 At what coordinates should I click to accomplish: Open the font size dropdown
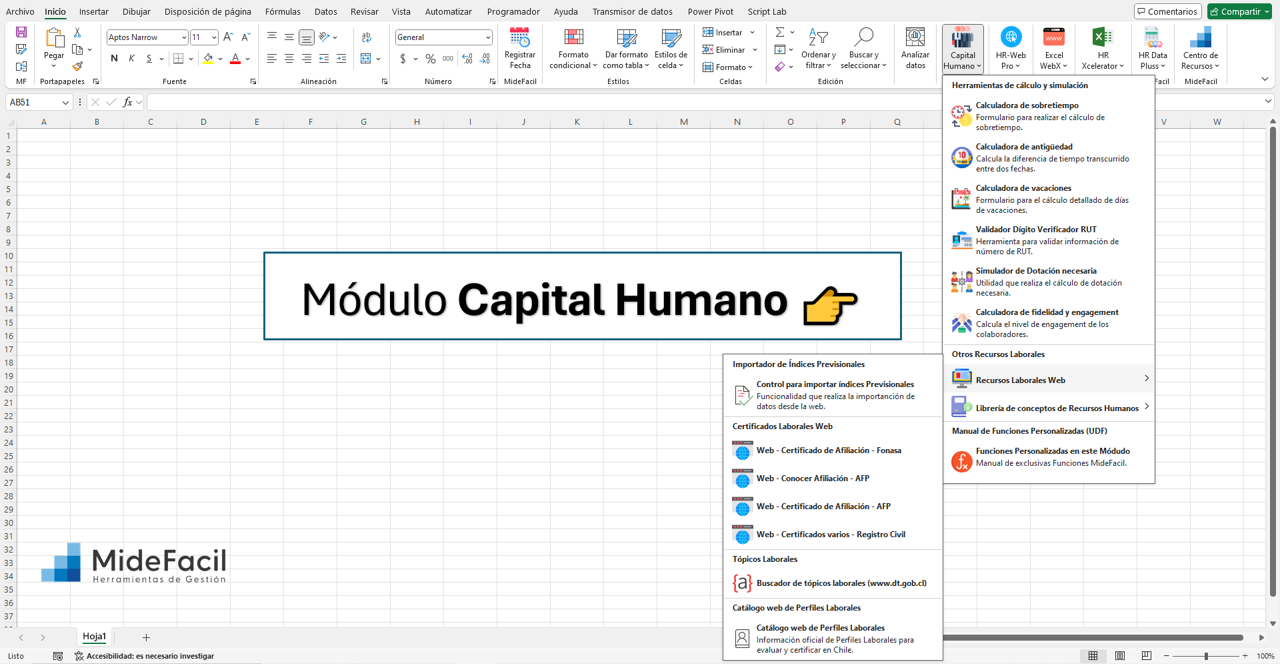tap(213, 37)
